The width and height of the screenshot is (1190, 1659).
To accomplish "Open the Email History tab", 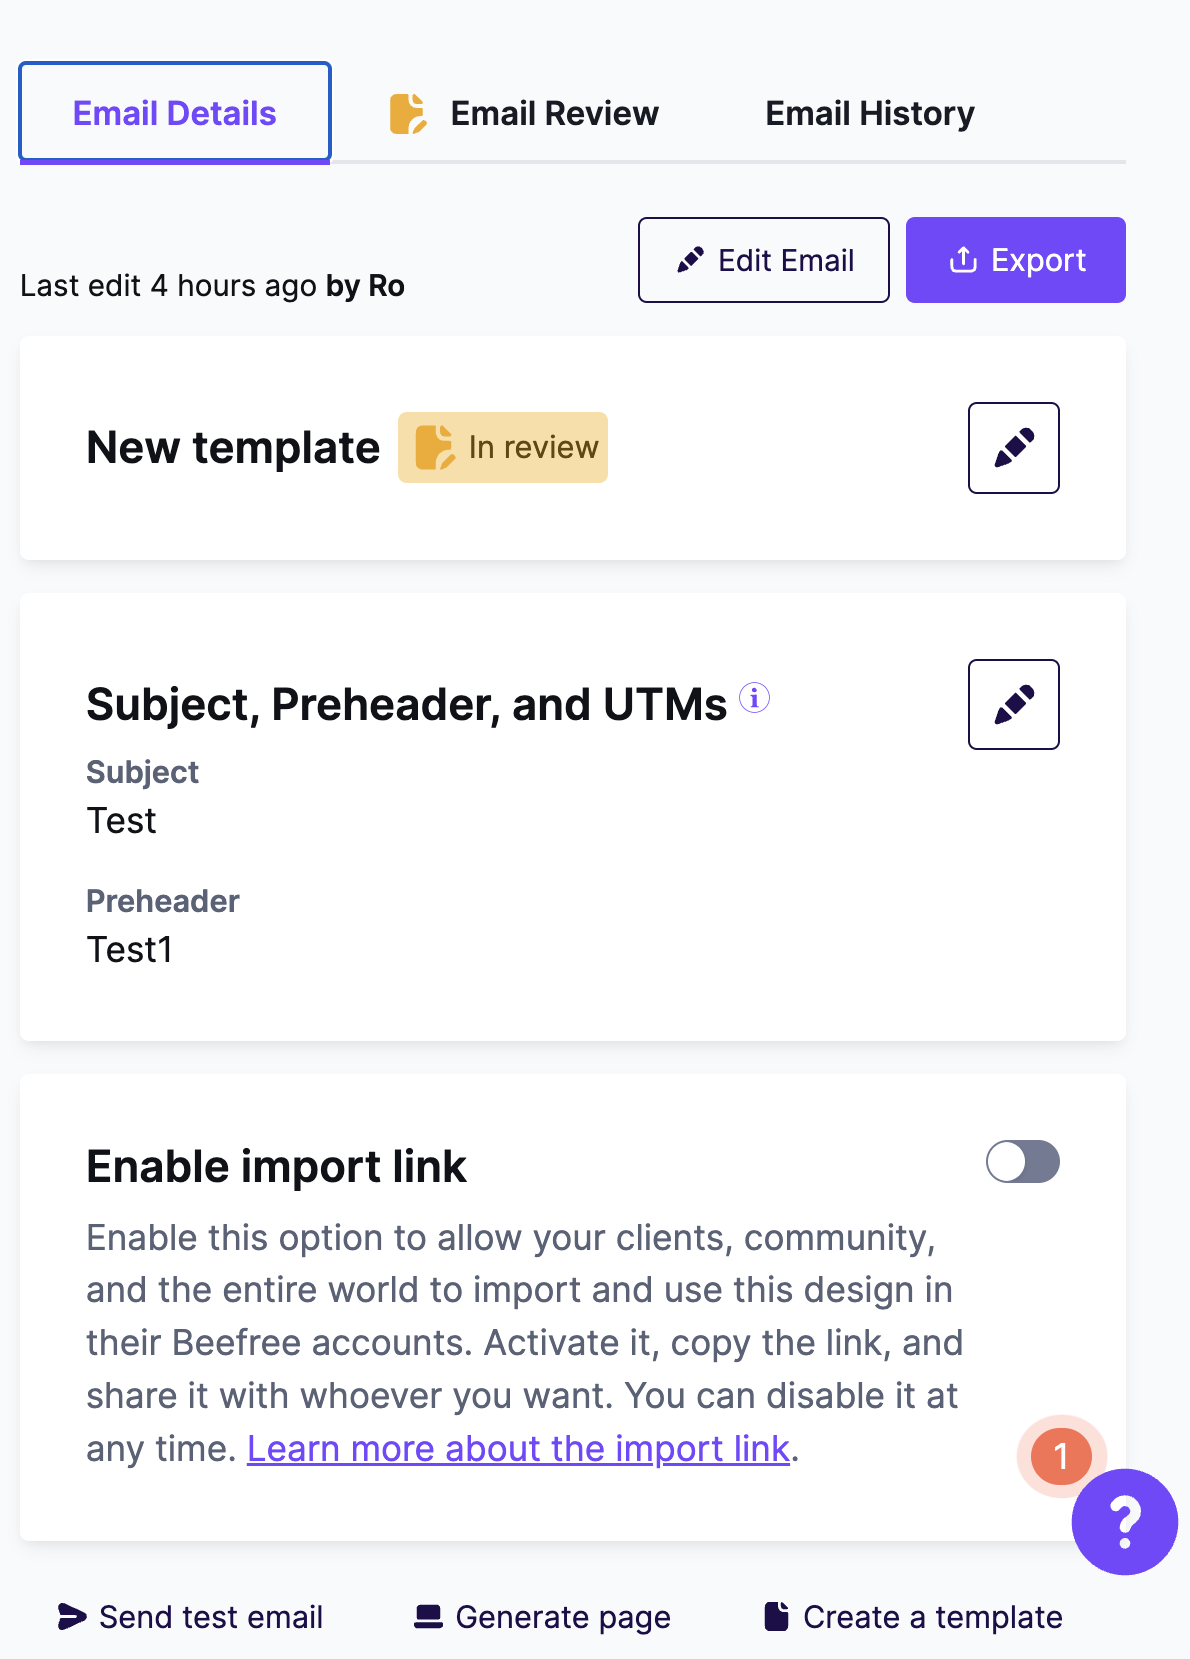I will (870, 114).
